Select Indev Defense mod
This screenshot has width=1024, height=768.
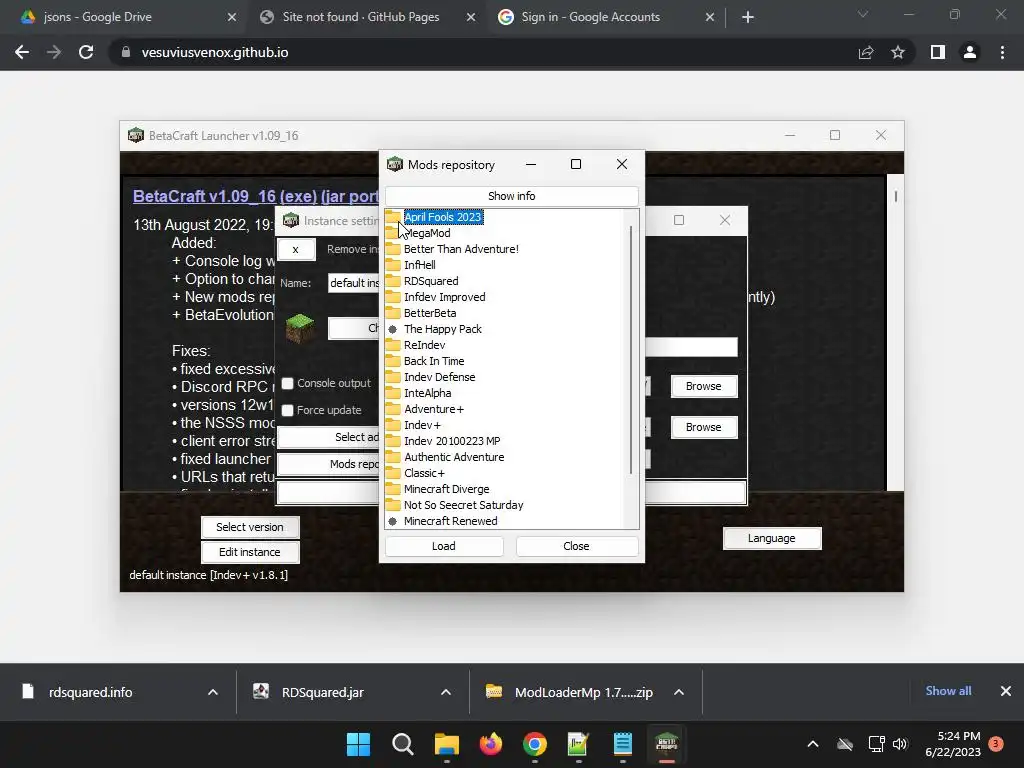[x=440, y=377]
